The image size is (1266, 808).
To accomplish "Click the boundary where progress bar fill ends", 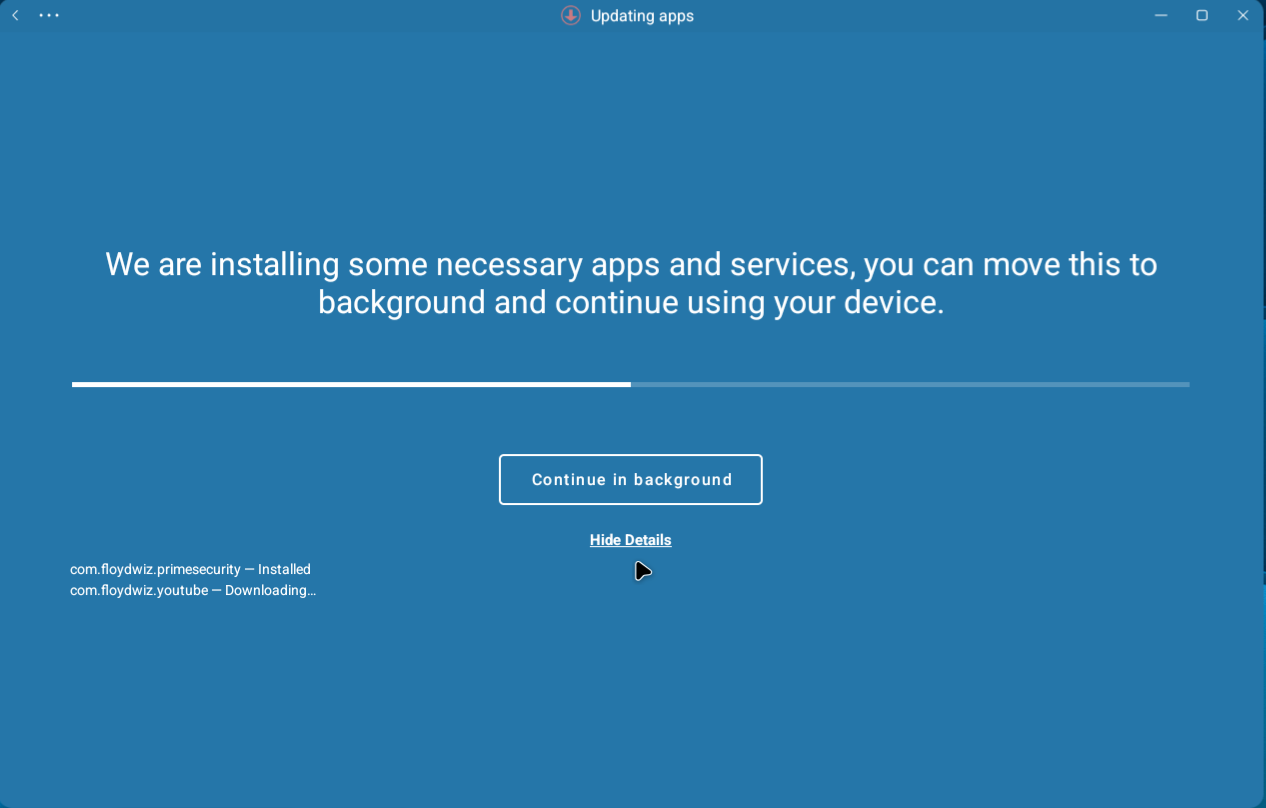I will pyautogui.click(x=631, y=384).
